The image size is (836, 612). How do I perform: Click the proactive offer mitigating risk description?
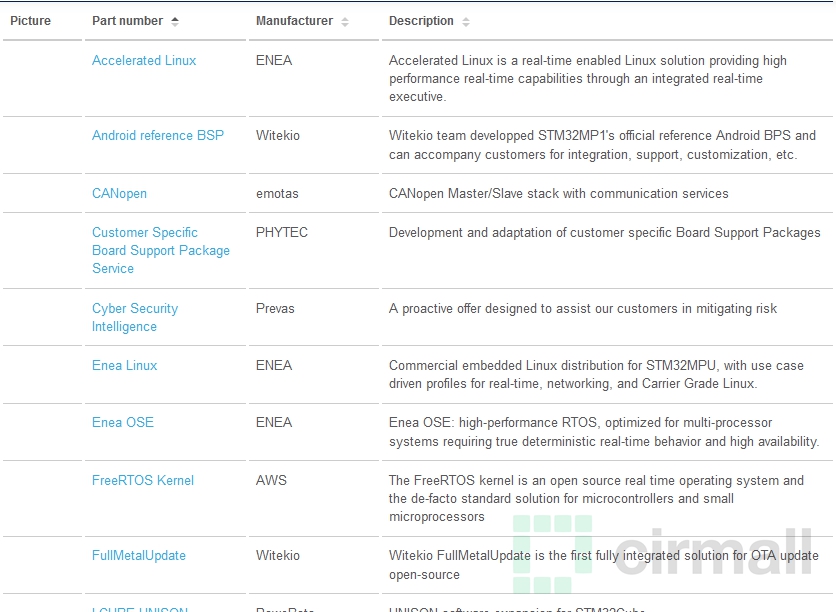(x=583, y=309)
